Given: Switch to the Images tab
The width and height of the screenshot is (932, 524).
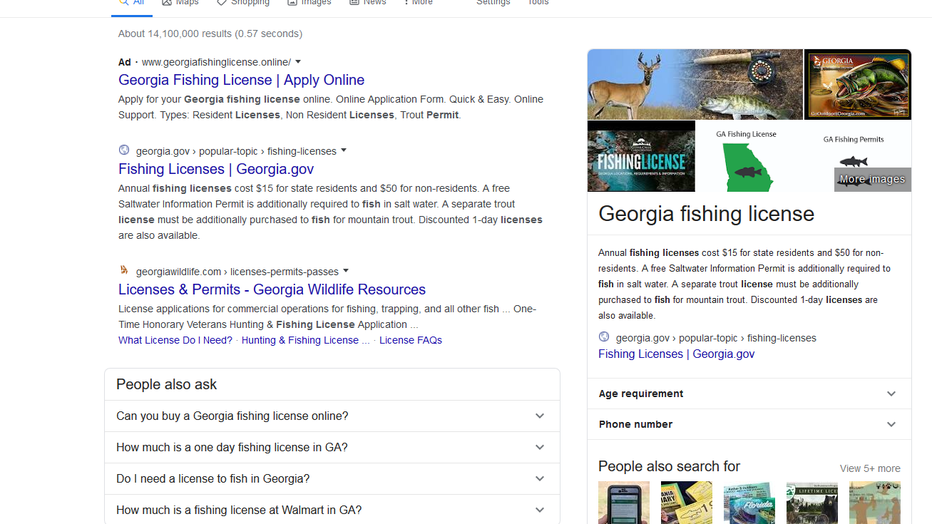Looking at the screenshot, I should [x=309, y=3].
